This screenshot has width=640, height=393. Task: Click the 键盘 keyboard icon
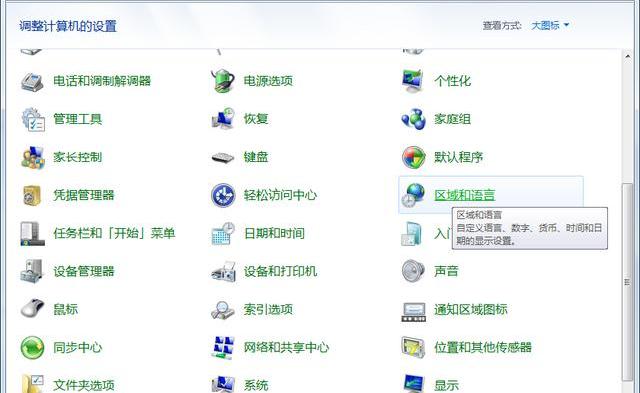click(223, 158)
